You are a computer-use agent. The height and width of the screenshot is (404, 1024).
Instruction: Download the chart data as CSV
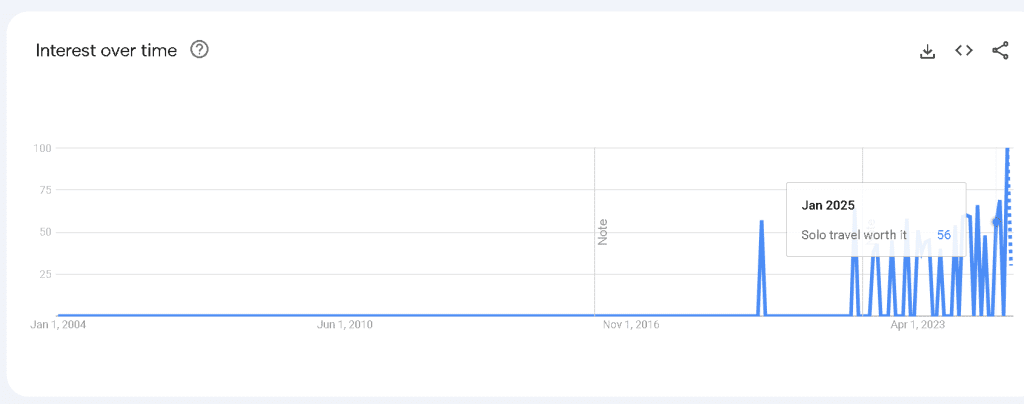[927, 51]
